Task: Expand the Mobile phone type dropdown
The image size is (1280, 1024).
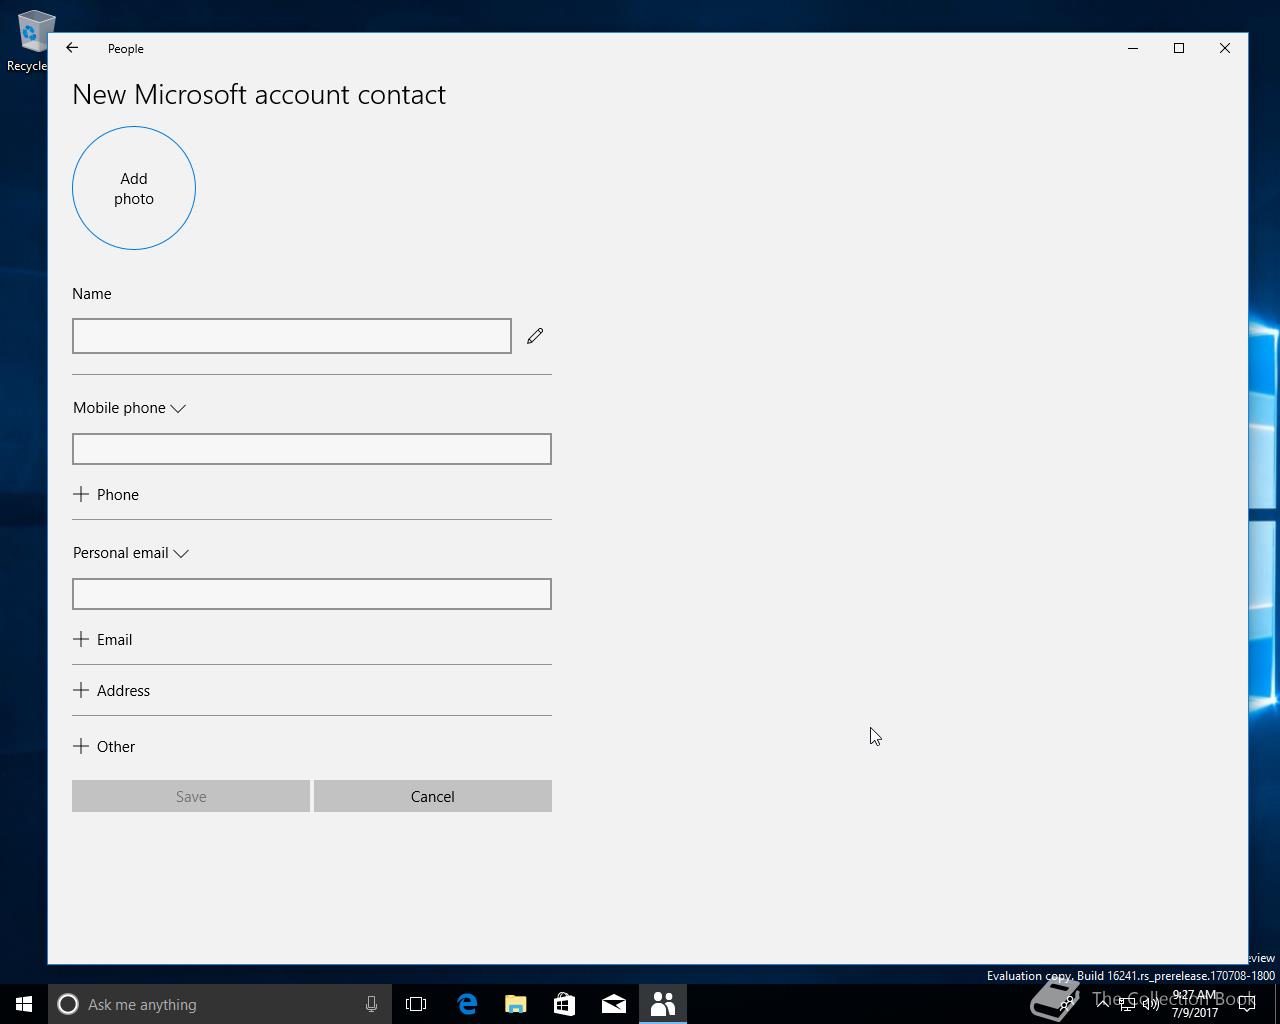Action: (130, 408)
